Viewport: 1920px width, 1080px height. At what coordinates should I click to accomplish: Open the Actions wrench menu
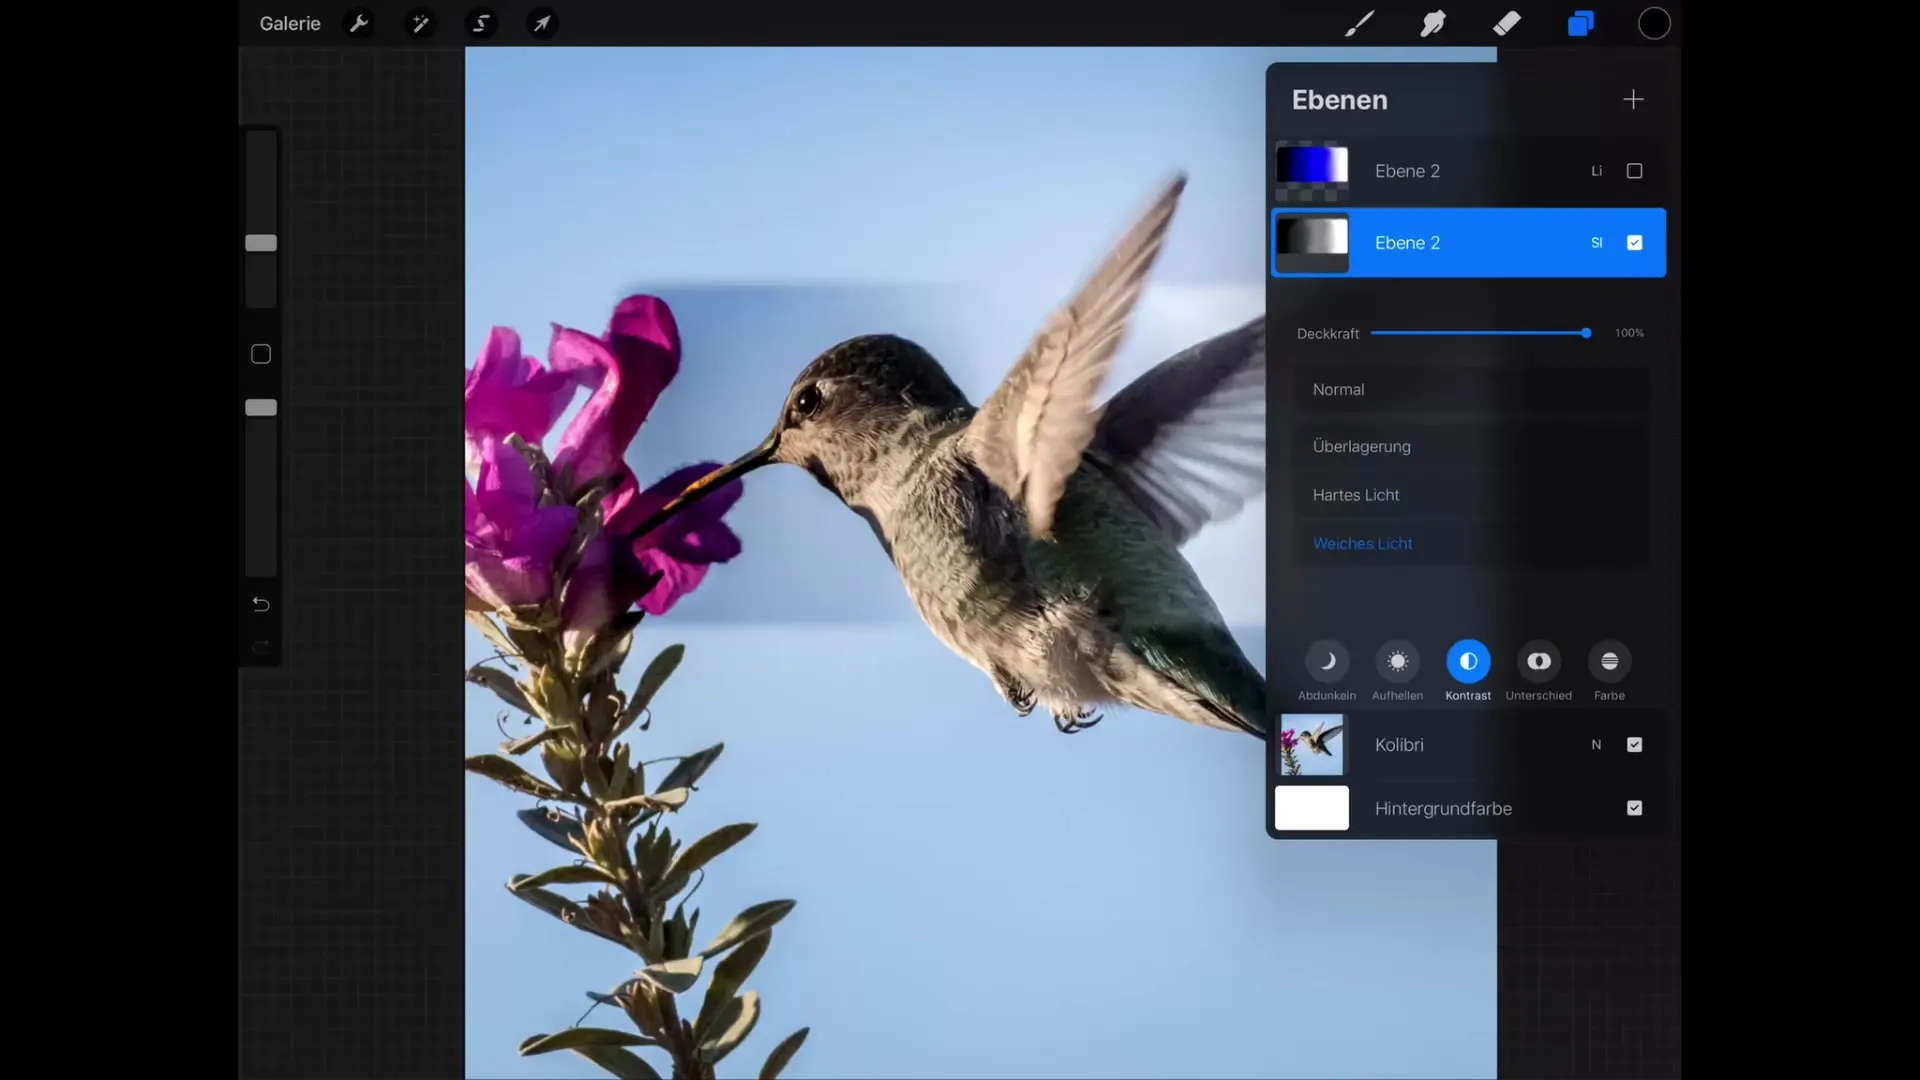pos(359,23)
